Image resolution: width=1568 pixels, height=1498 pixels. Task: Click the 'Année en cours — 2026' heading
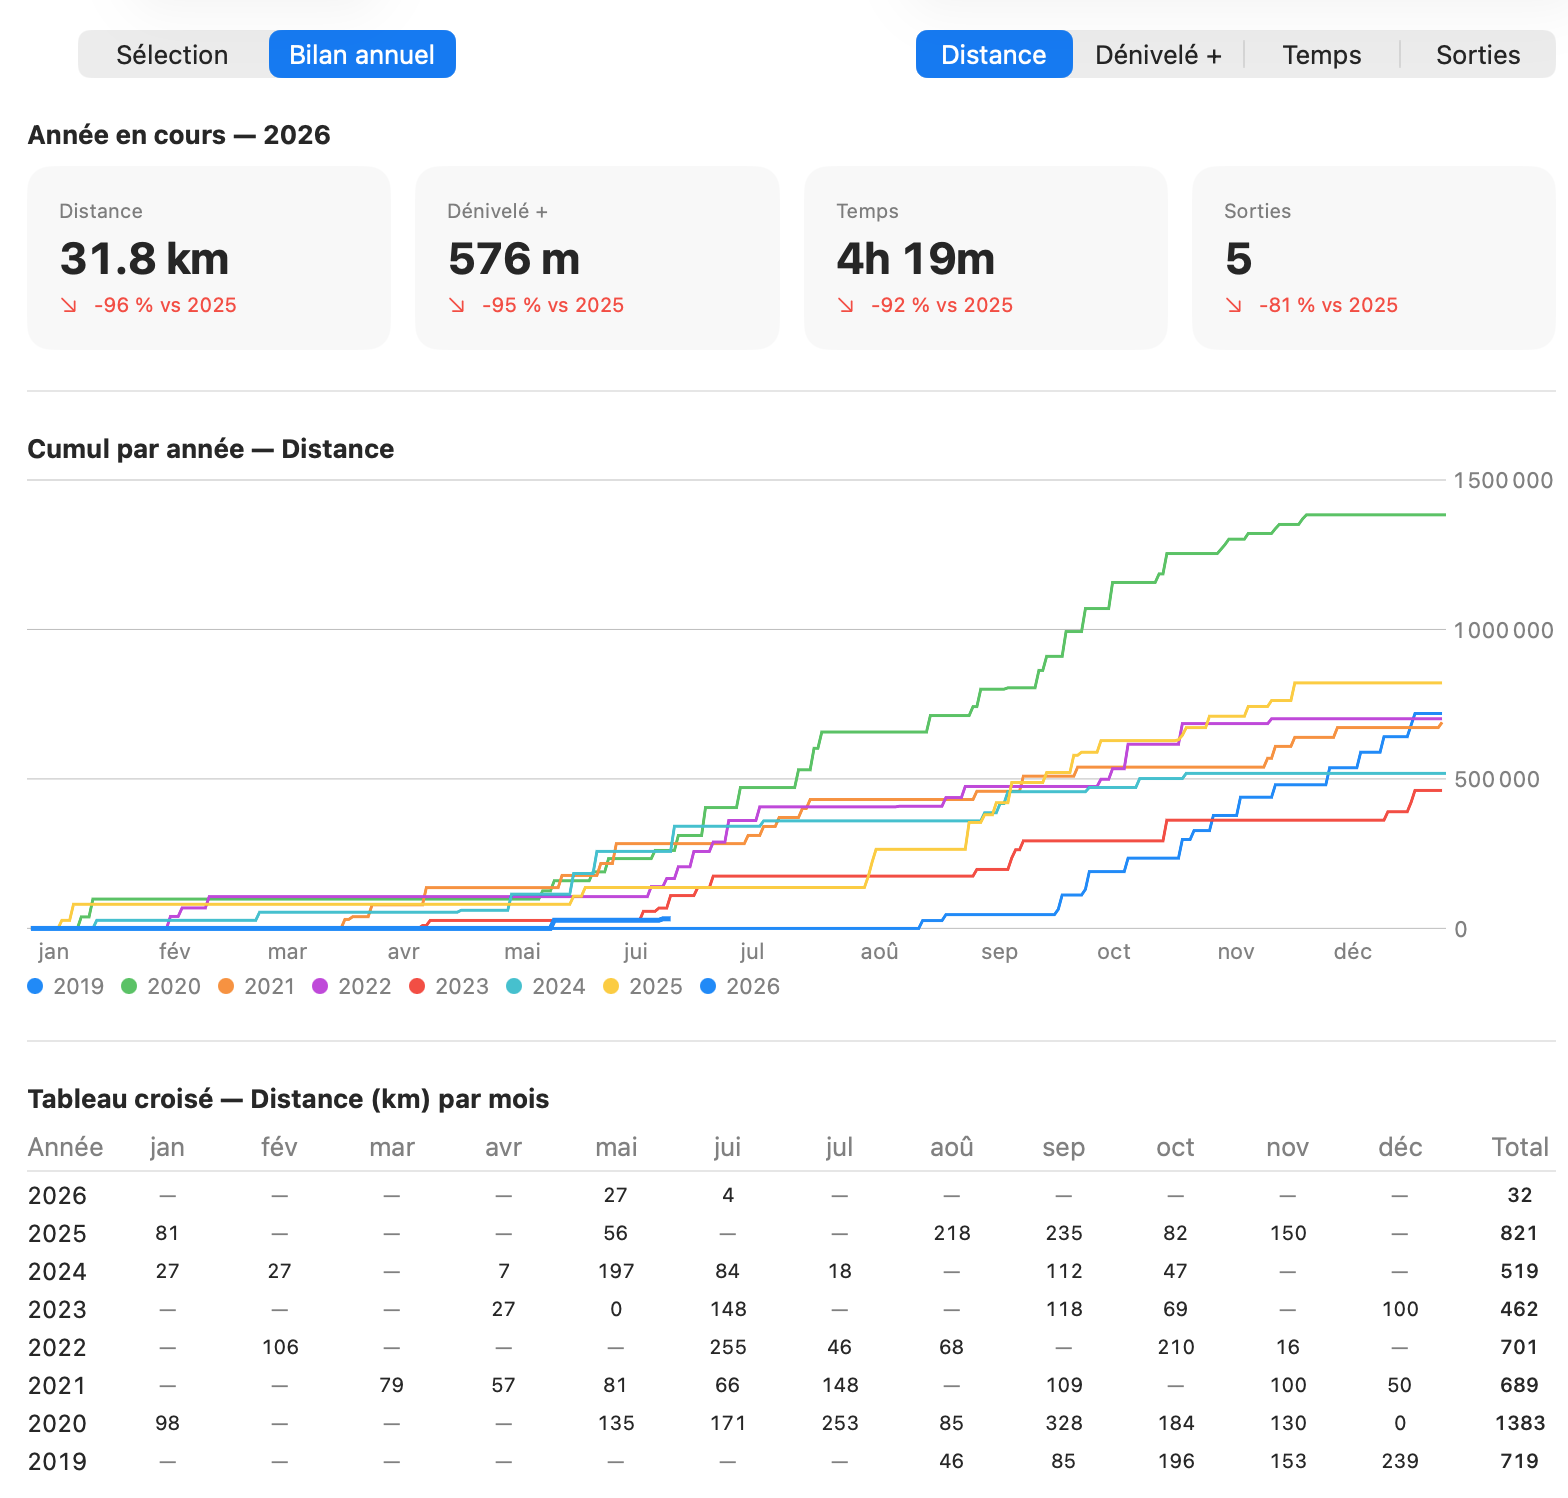click(x=179, y=135)
